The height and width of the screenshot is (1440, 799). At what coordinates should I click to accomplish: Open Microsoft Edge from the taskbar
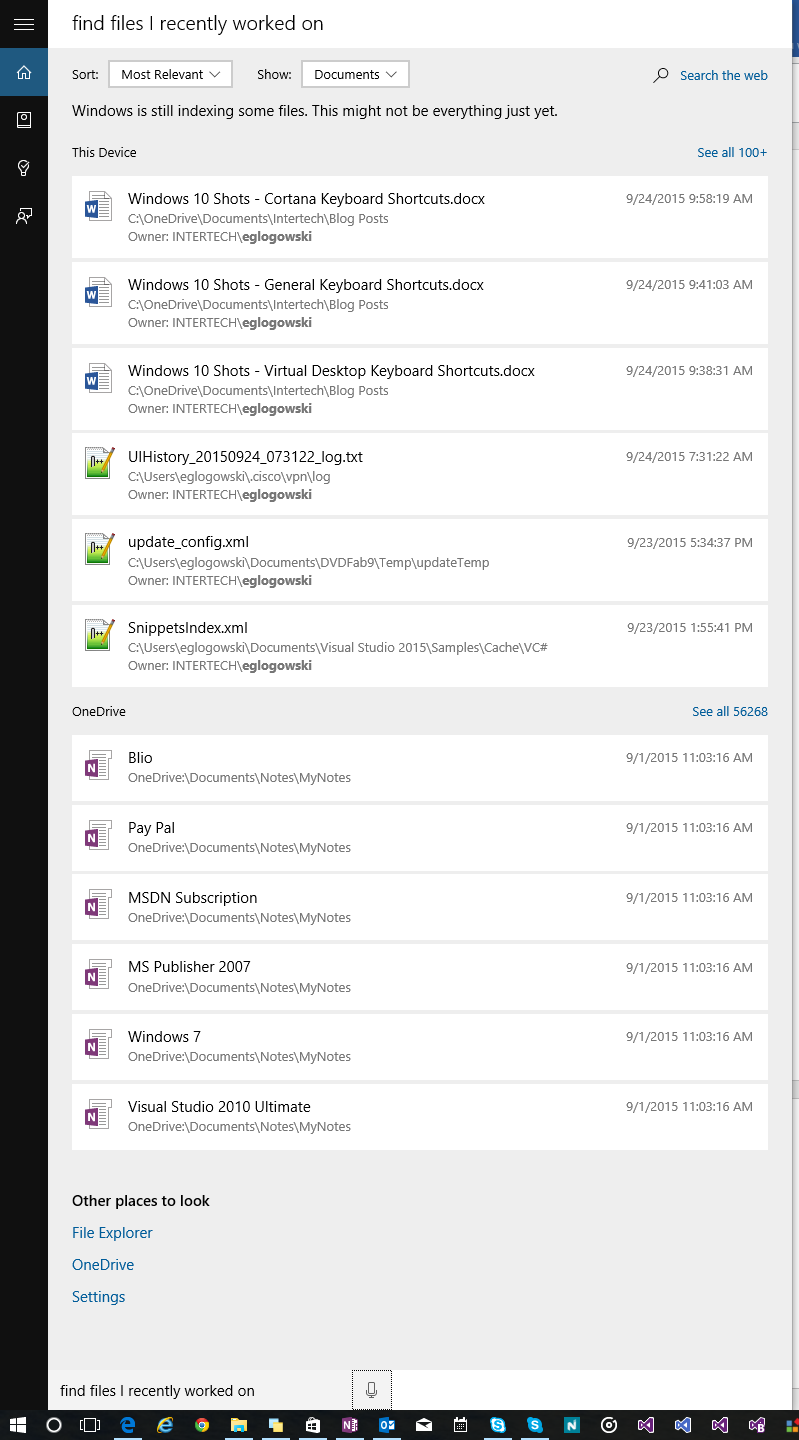[128, 1424]
